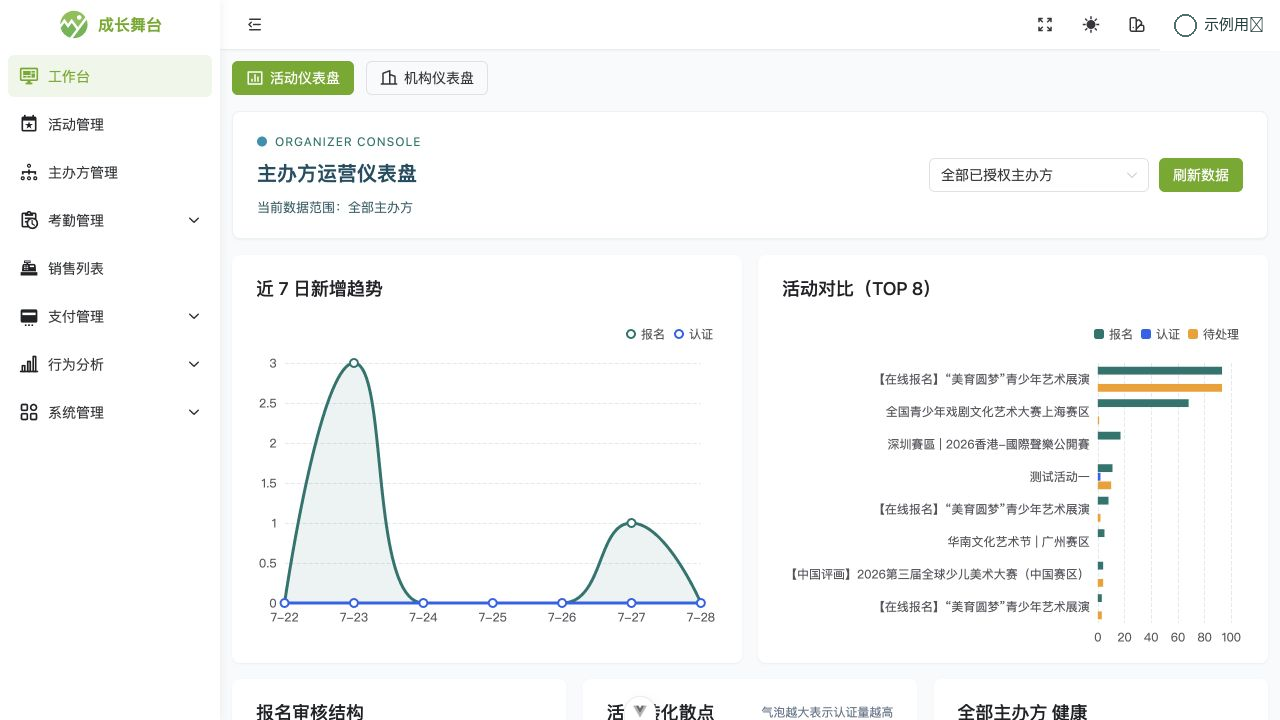Screen dimensions: 1280x720
Task: Expand the 系统管理 submenu chevron
Action: [194, 412]
